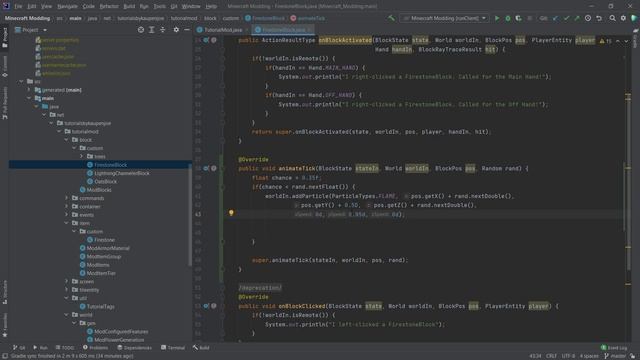Open the Refactor menu

(x=109, y=7)
